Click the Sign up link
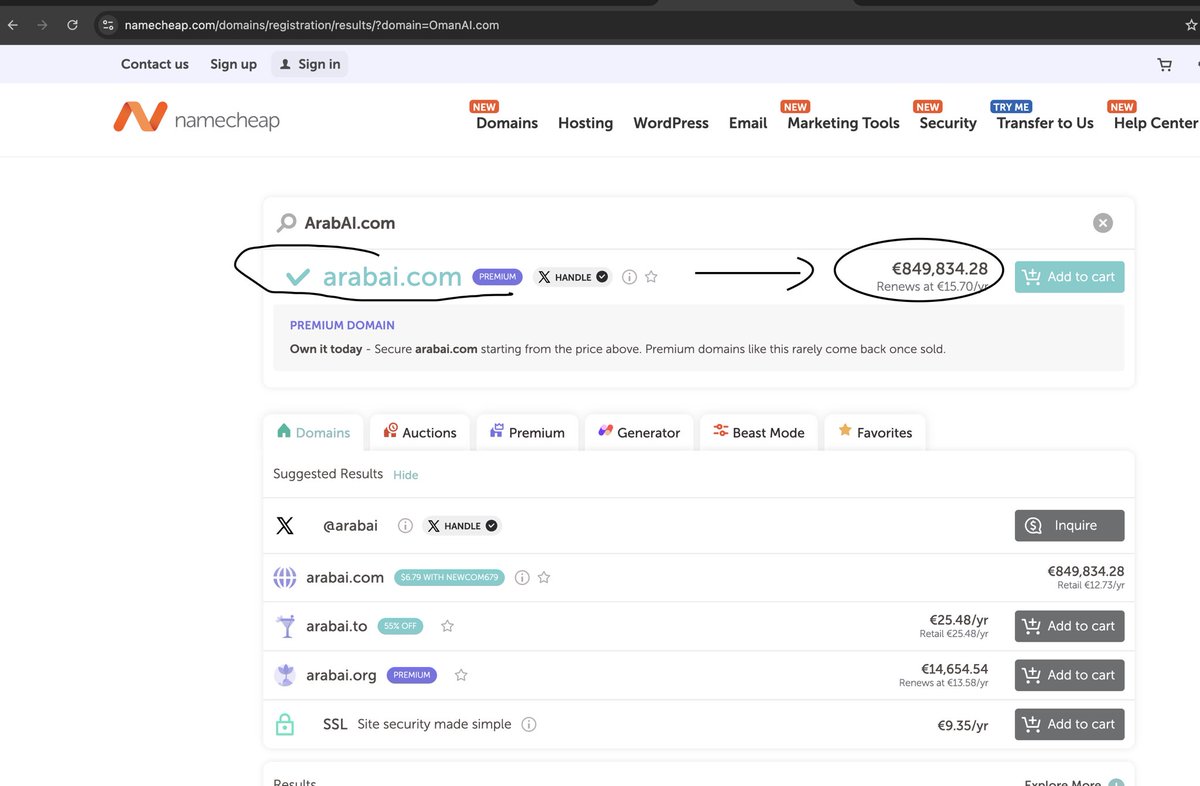 (233, 64)
